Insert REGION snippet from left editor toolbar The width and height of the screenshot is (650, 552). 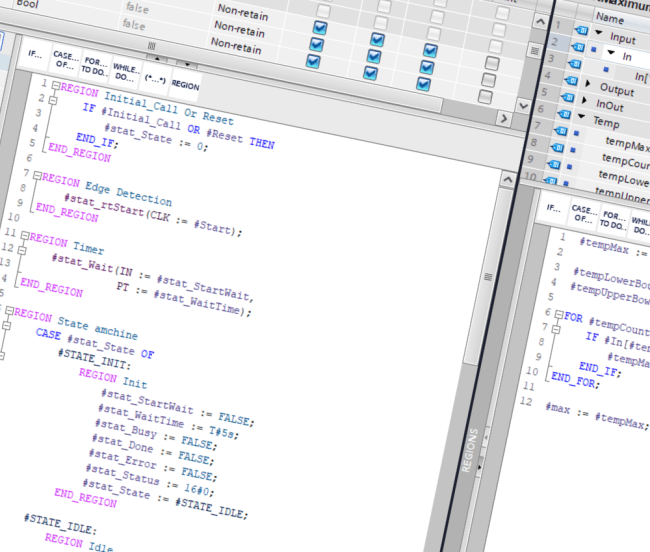tap(185, 85)
